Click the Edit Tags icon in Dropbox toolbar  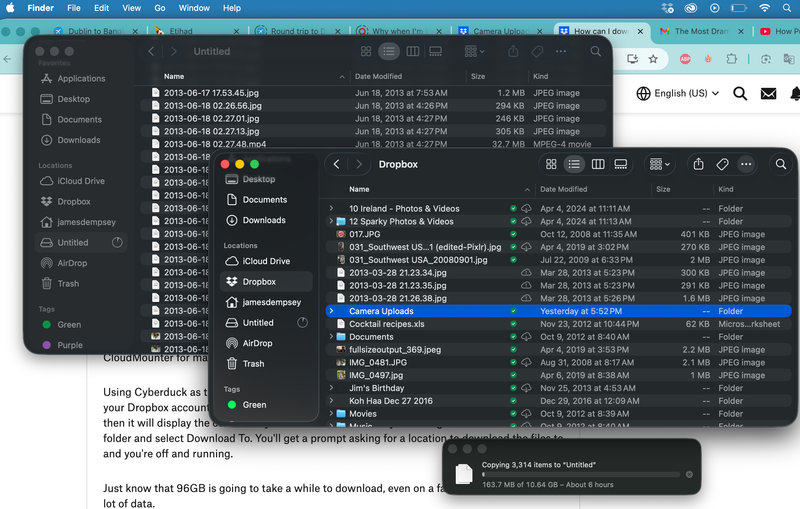[x=722, y=164]
